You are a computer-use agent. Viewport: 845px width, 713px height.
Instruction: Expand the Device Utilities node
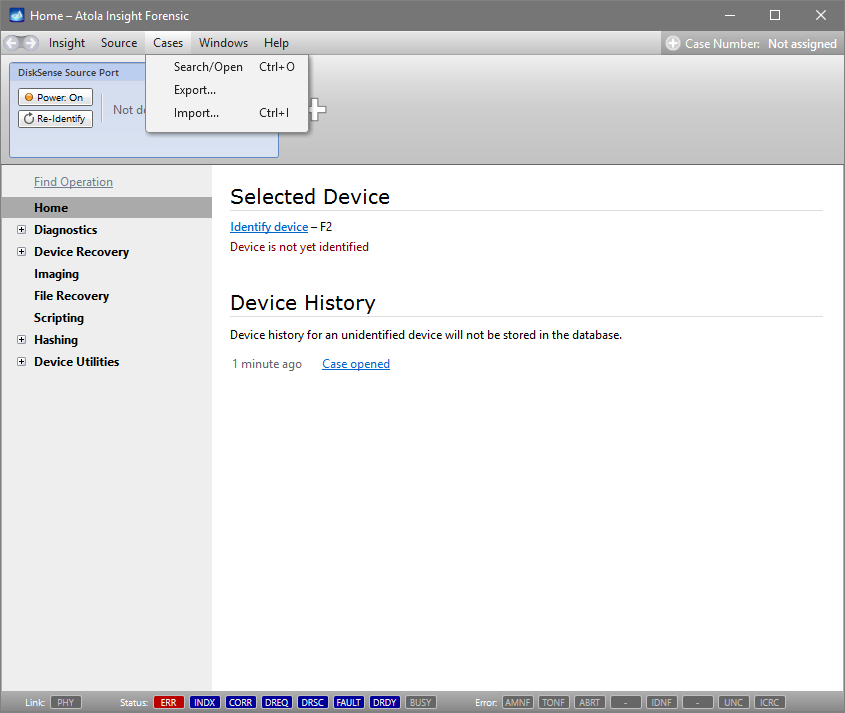click(x=22, y=362)
